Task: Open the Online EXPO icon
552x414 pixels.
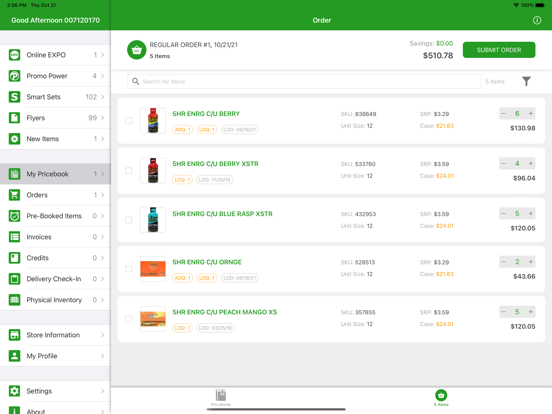Action: tap(14, 55)
